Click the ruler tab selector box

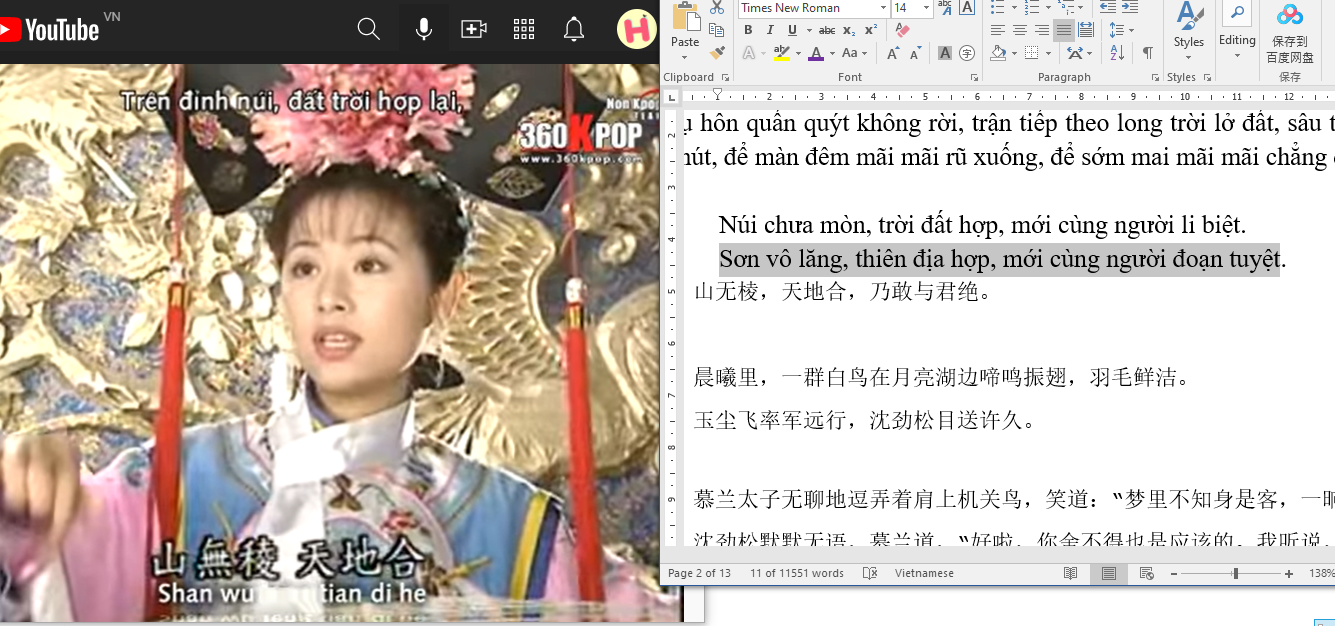pyautogui.click(x=673, y=97)
